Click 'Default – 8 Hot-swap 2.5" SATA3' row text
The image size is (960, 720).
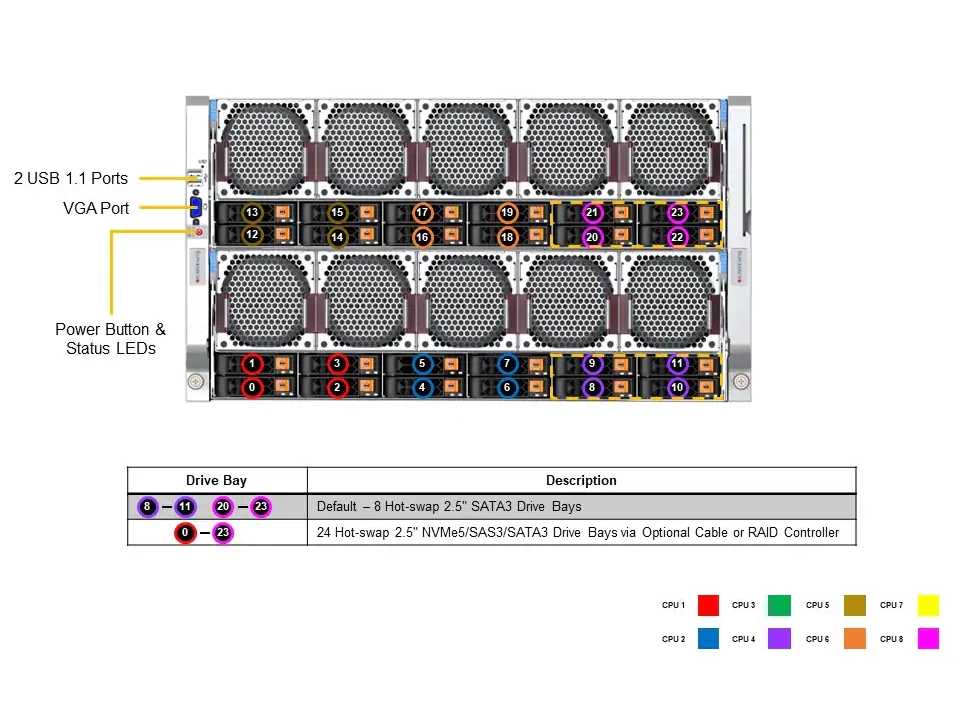pos(449,506)
